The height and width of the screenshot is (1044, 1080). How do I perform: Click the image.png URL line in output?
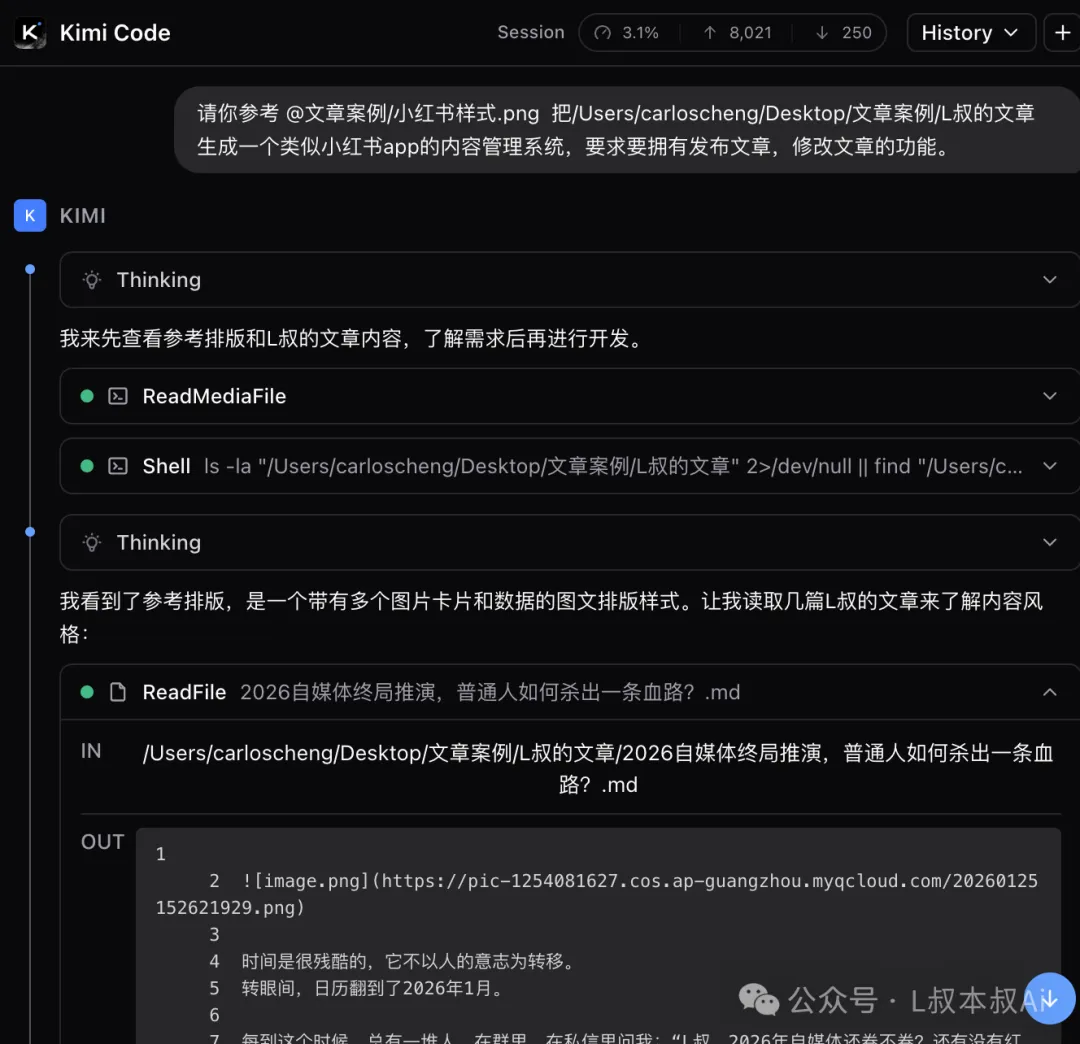click(x=596, y=894)
